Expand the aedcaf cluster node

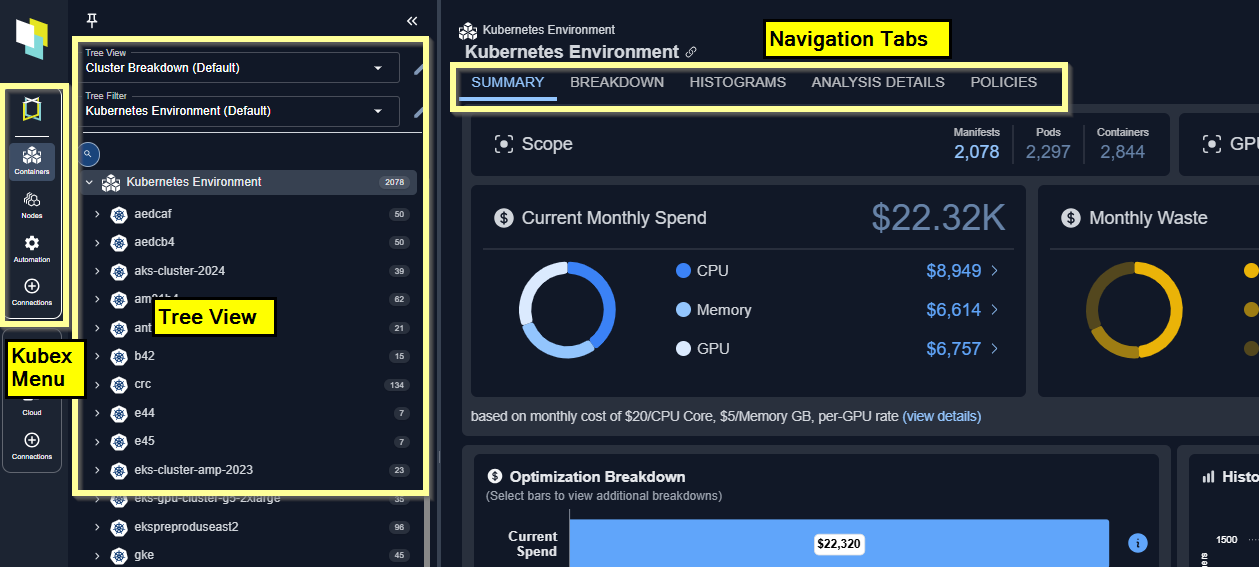click(x=97, y=214)
